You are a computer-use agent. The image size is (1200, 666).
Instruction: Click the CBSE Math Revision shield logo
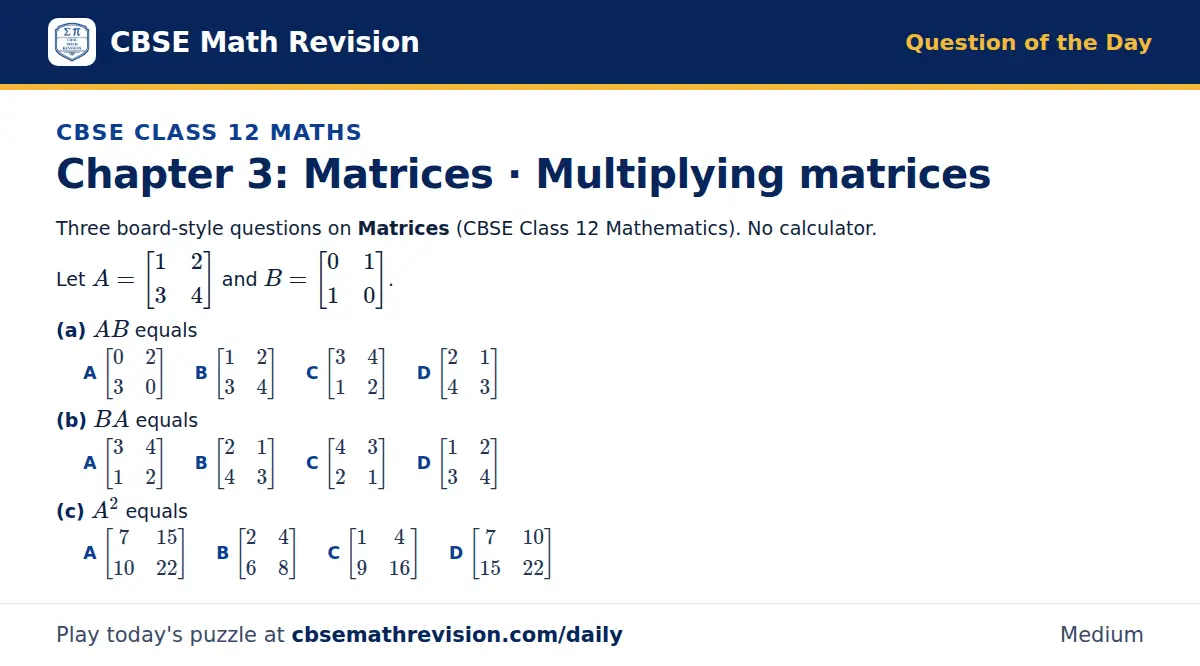pos(72,42)
